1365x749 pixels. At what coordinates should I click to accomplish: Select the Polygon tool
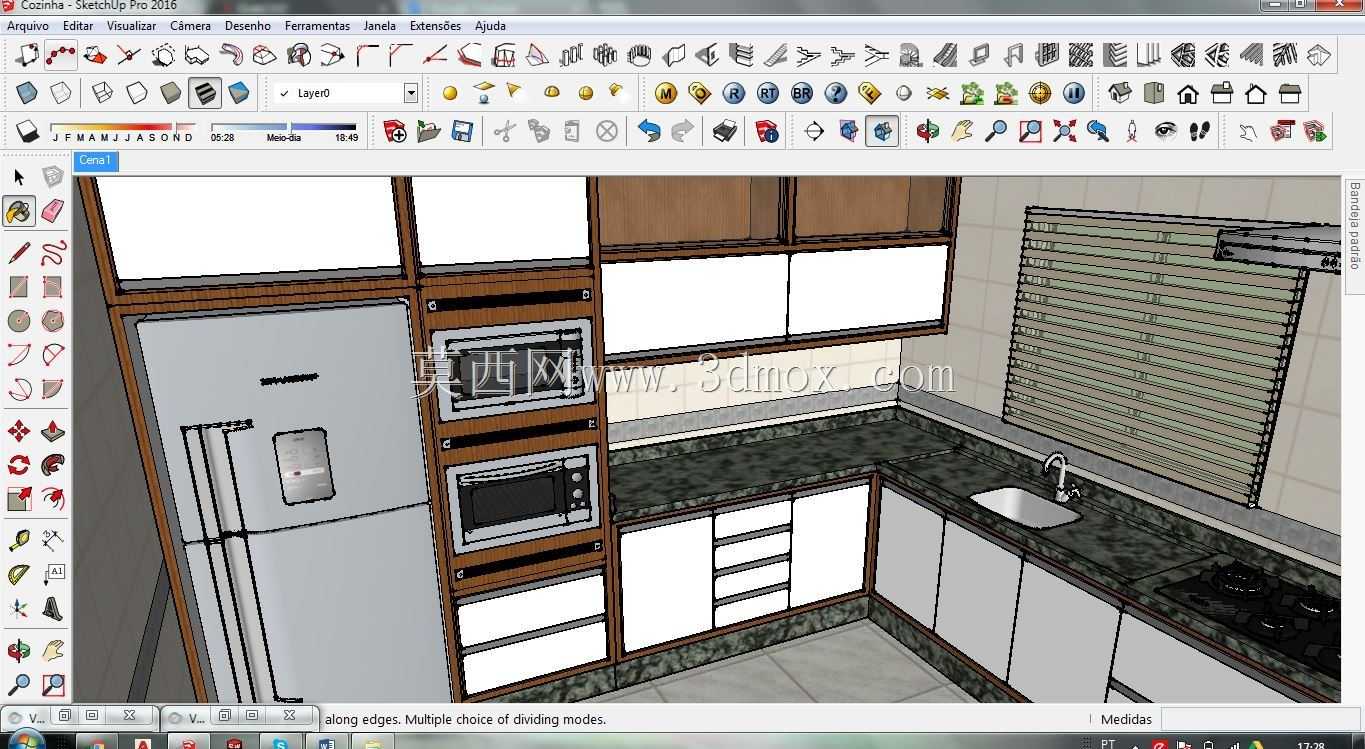coord(53,321)
